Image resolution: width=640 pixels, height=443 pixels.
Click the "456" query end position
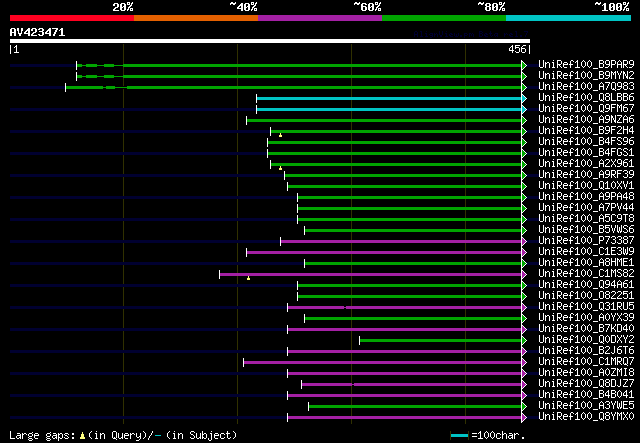518,50
